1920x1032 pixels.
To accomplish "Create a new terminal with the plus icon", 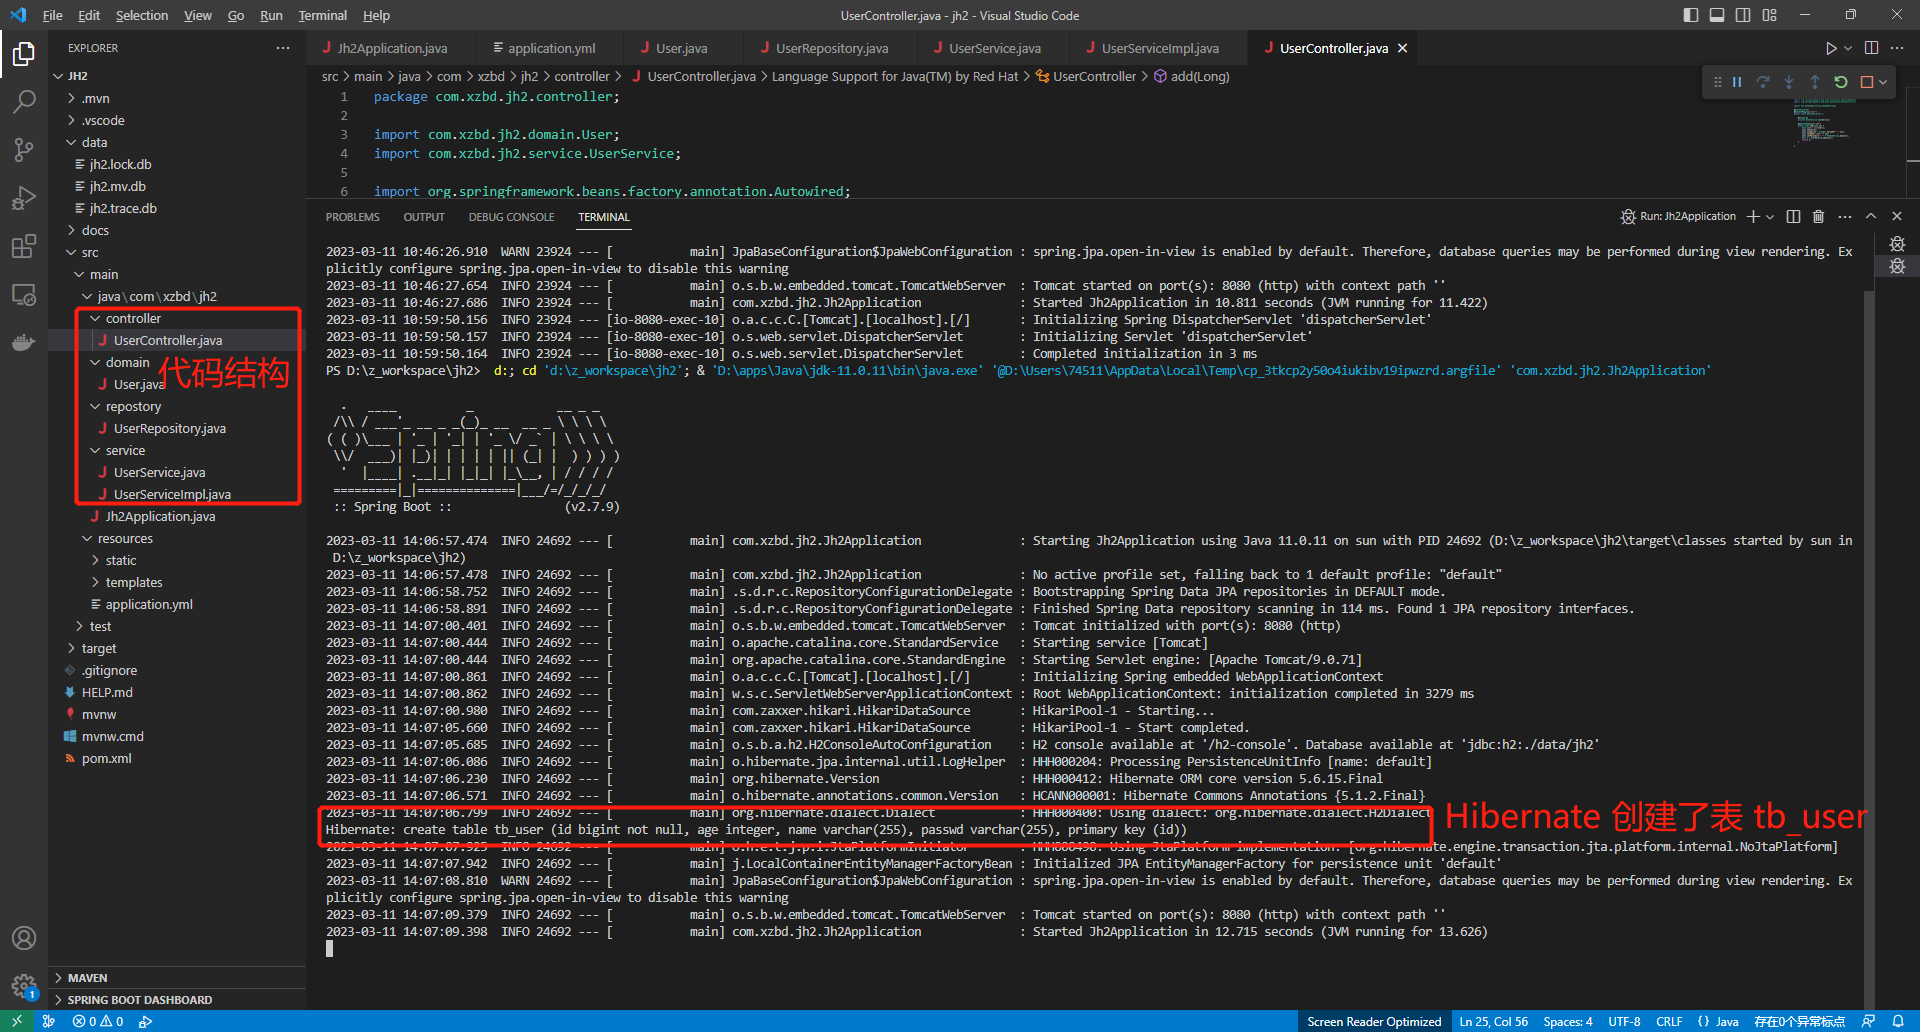I will coord(1753,216).
